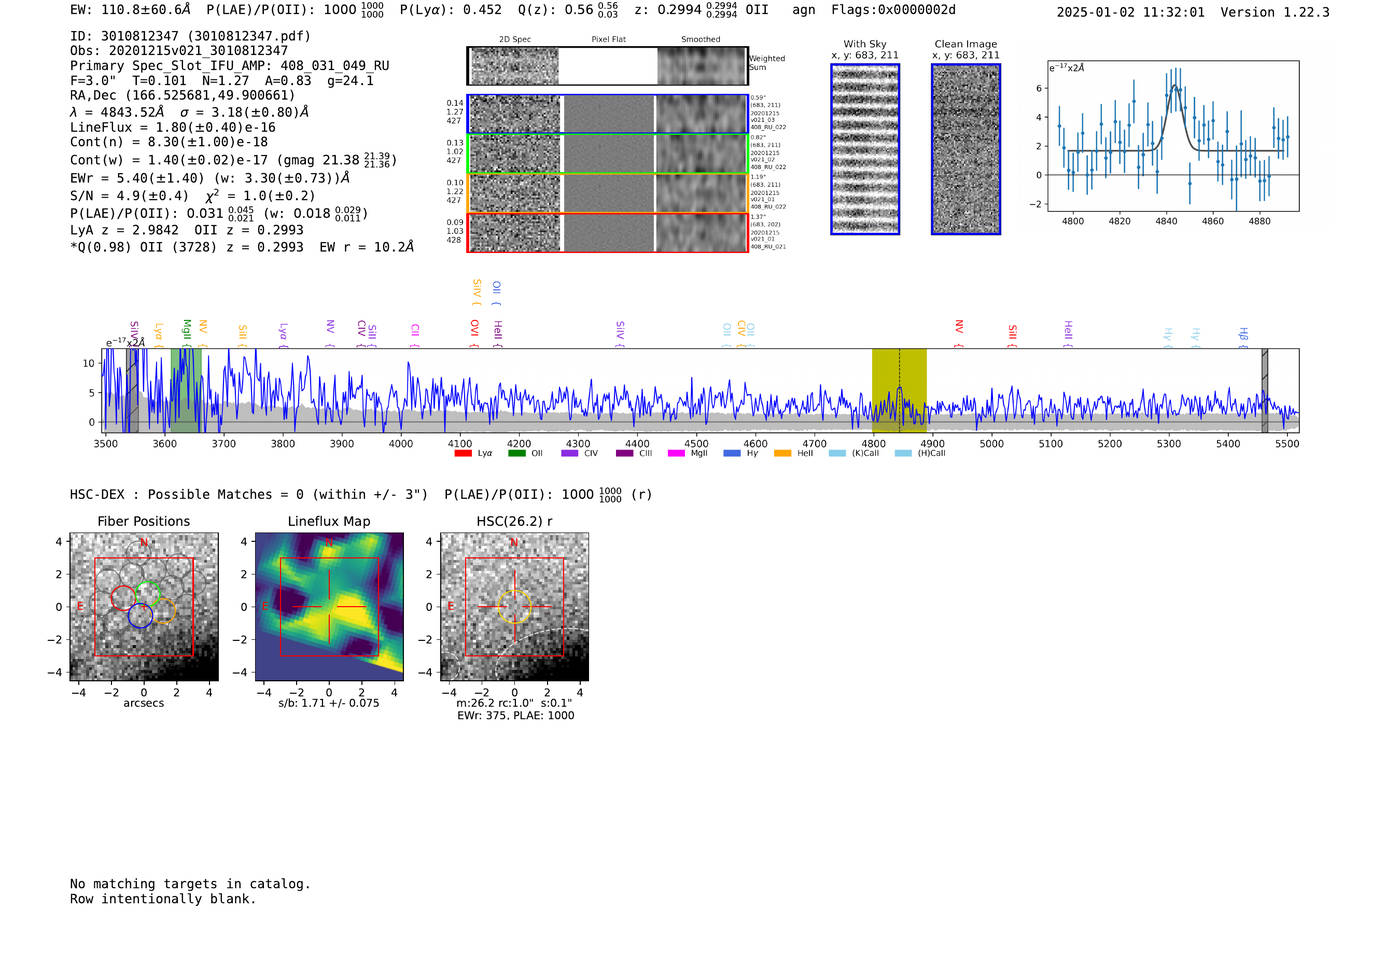Screen dimensions: 1400x953
Task: Pick the Hγ blue legend swatch
Action: coord(732,453)
